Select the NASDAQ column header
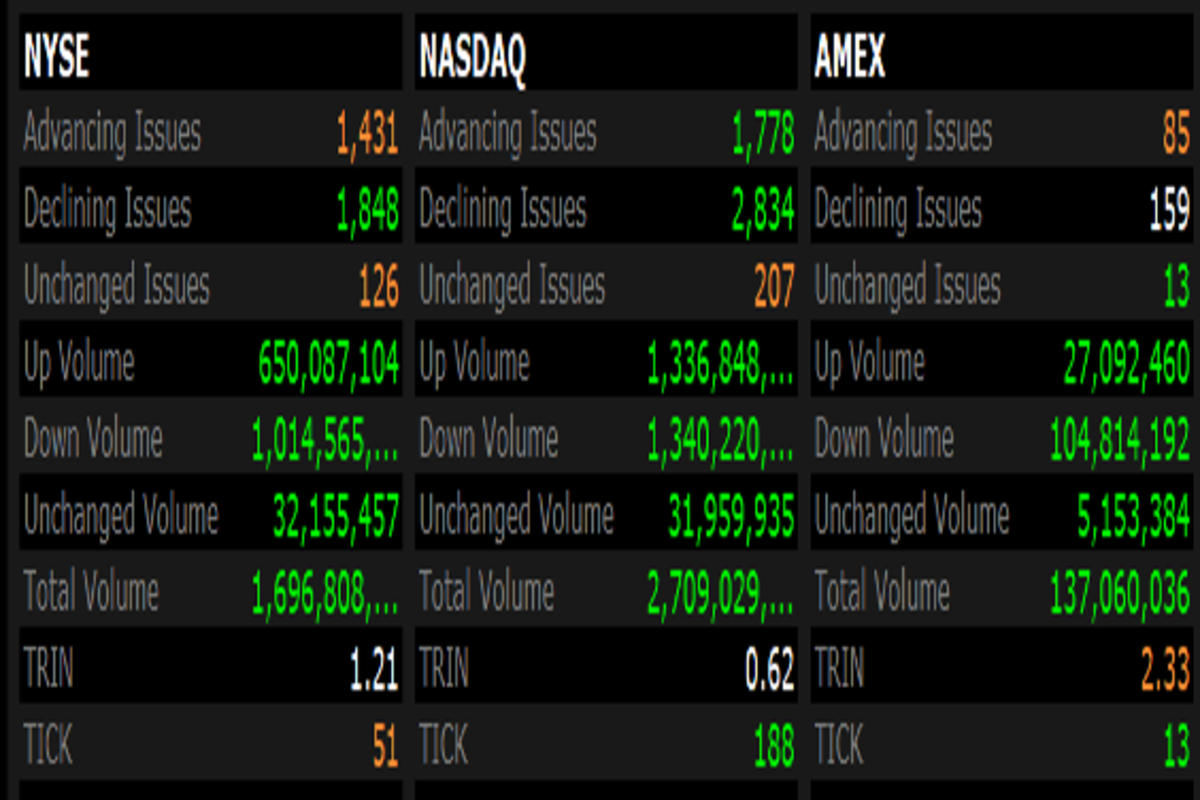The height and width of the screenshot is (800, 1200). (471, 58)
